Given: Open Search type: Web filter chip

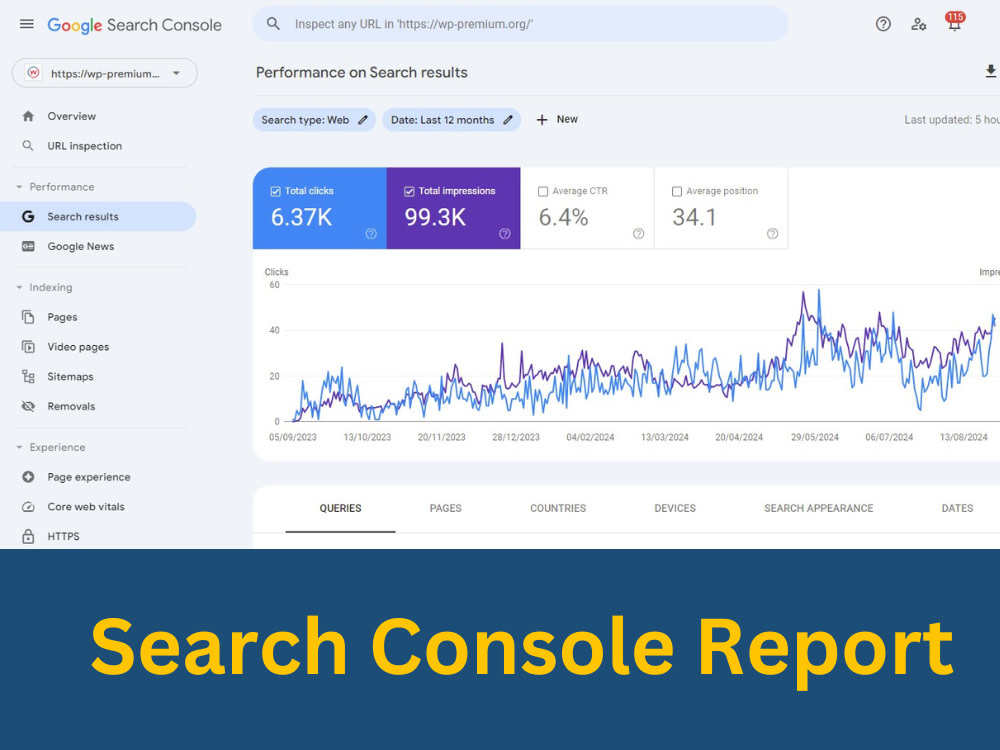Looking at the screenshot, I should pyautogui.click(x=314, y=120).
